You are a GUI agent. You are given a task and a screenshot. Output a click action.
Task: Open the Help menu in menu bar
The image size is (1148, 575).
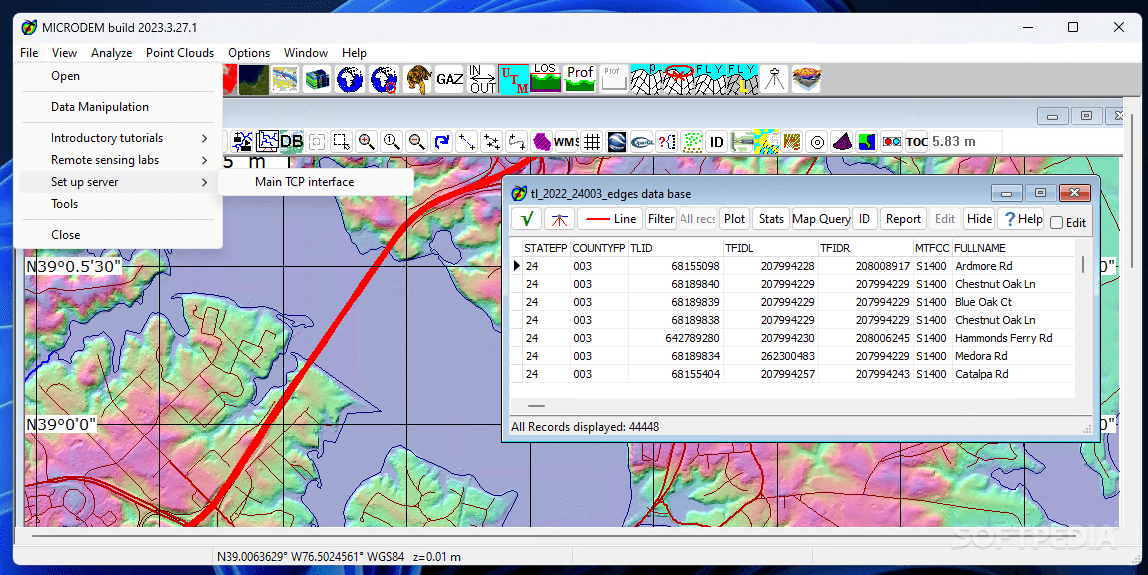[x=354, y=53]
